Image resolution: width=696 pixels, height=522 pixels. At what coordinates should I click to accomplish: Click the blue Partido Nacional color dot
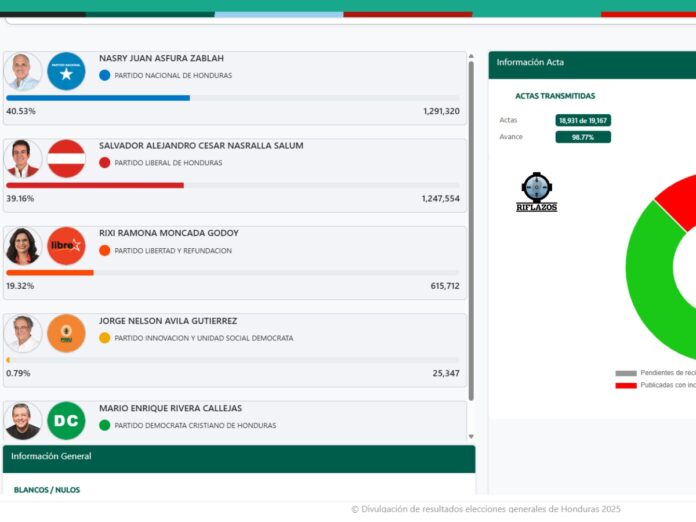tap(105, 76)
